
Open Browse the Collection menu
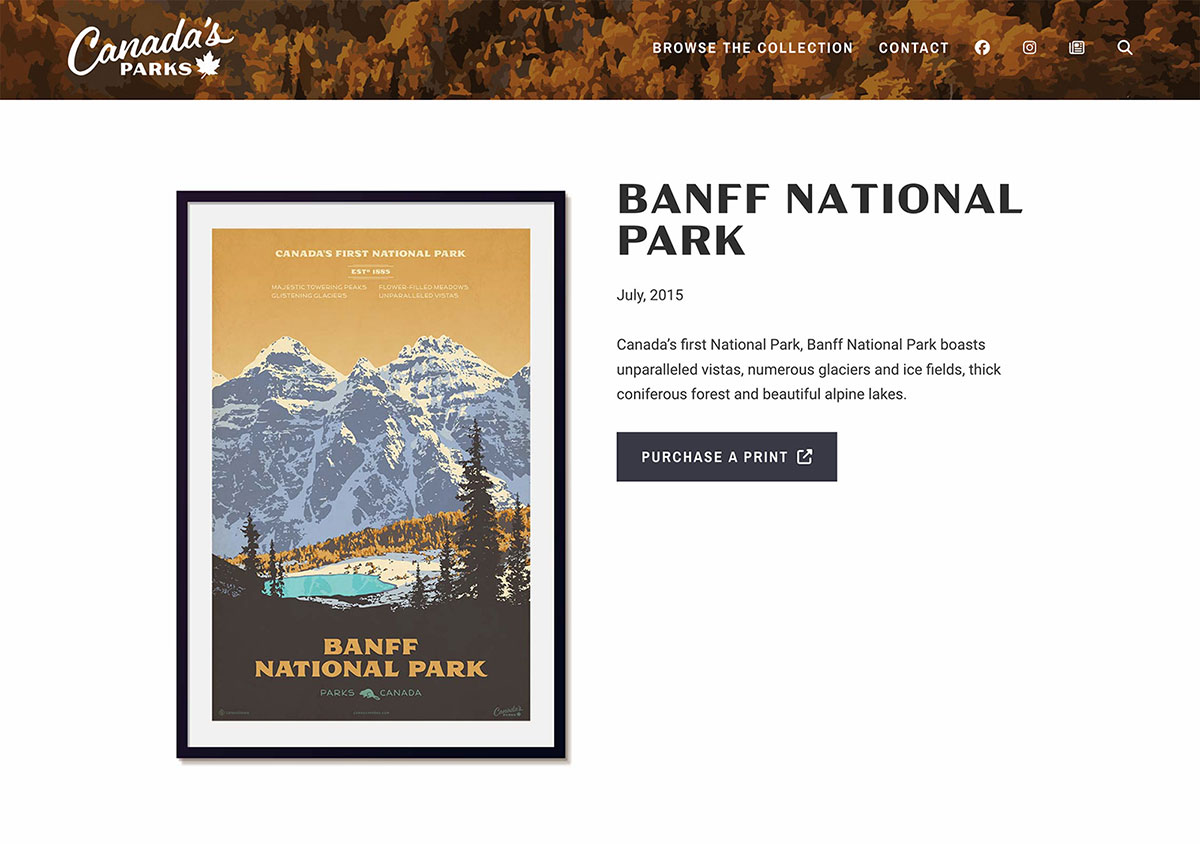[753, 48]
